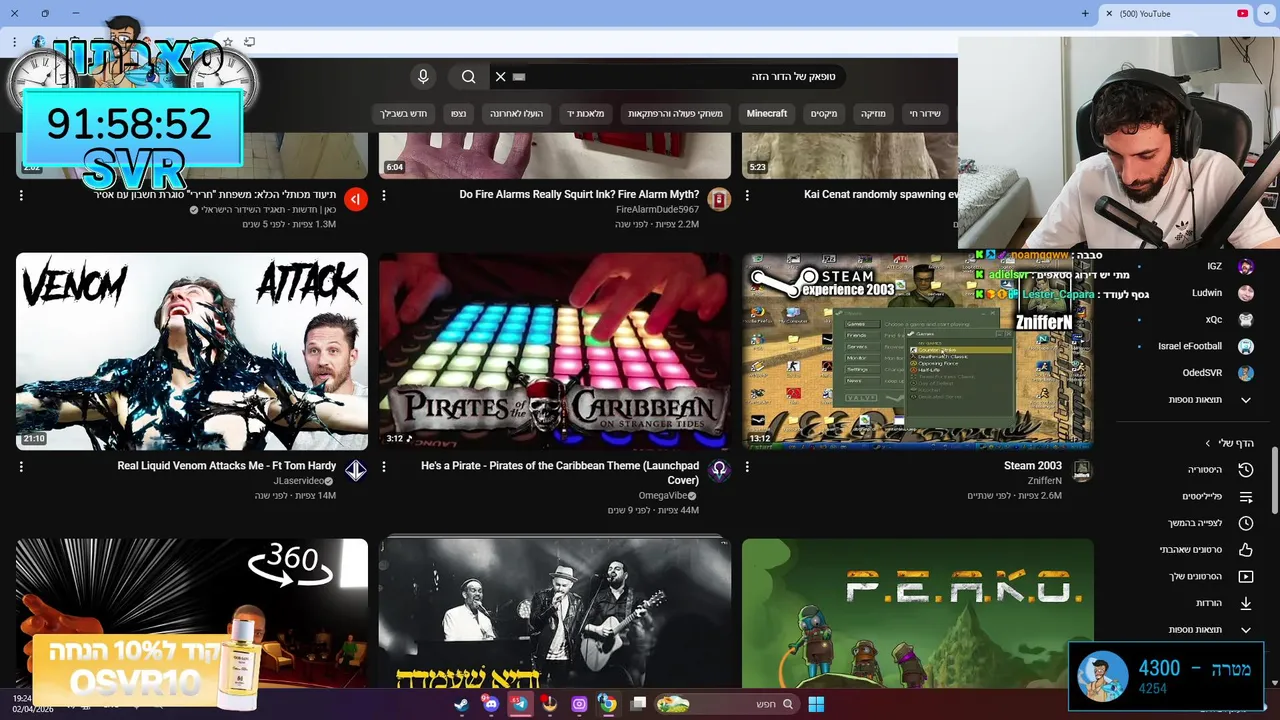The height and width of the screenshot is (720, 1280).
Task: Open the Real Liquid Venom Attacks Me thumbnail
Action: [x=192, y=351]
